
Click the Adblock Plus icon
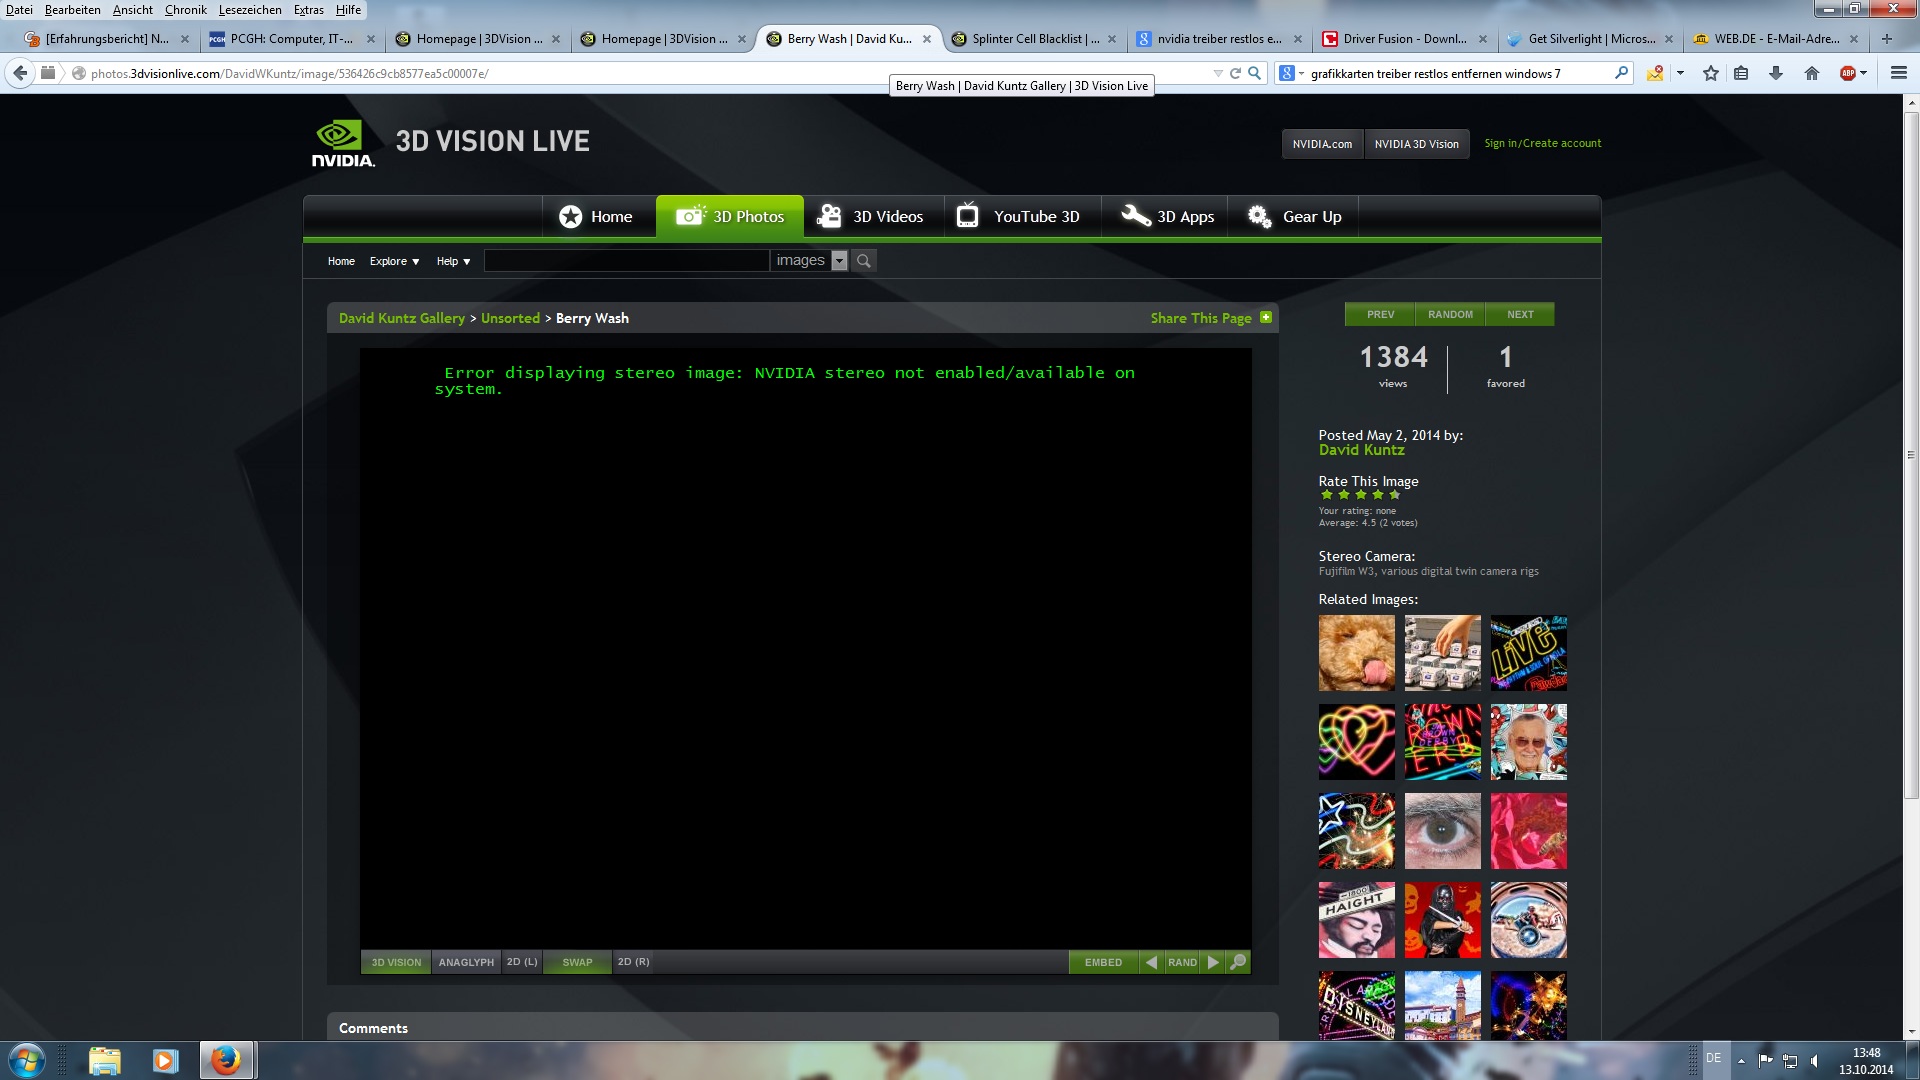[x=1848, y=73]
